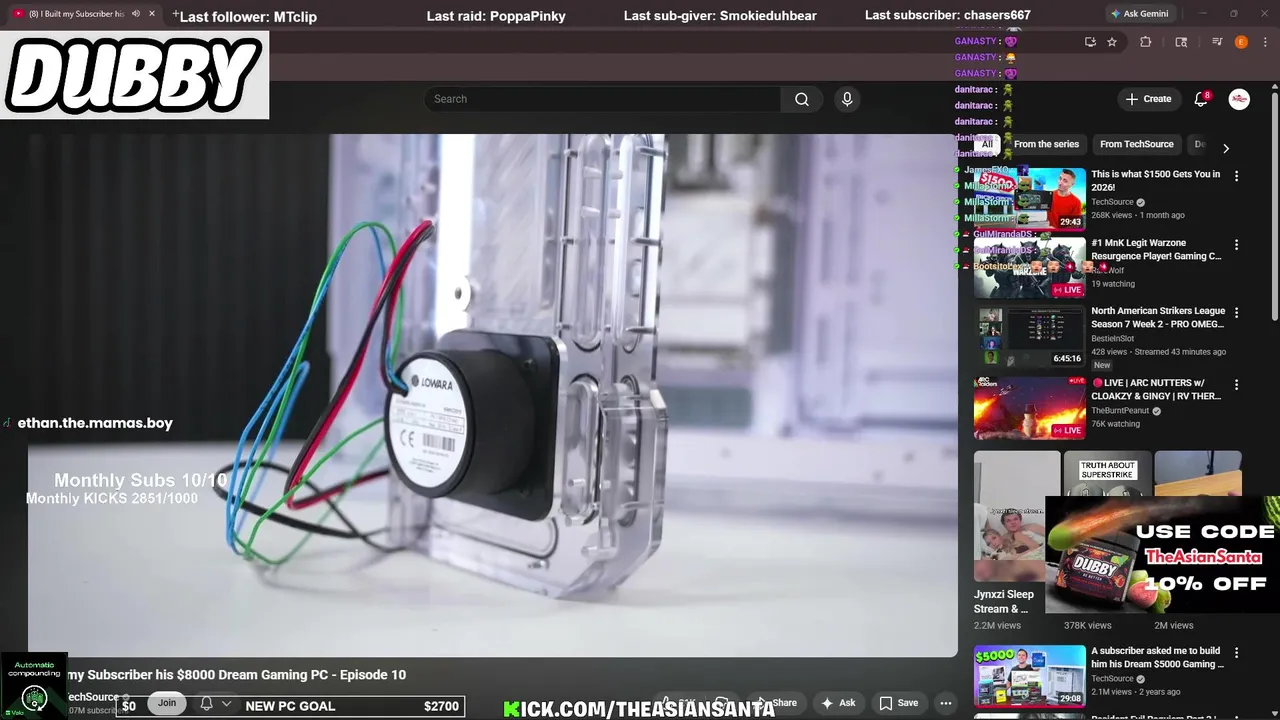Share the video with the Share button
This screenshot has width=1280, height=720.
[777, 703]
